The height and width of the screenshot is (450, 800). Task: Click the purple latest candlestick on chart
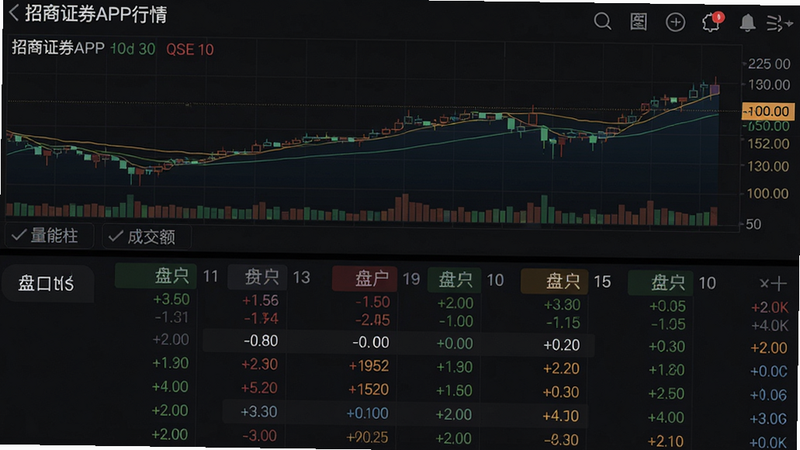(715, 89)
